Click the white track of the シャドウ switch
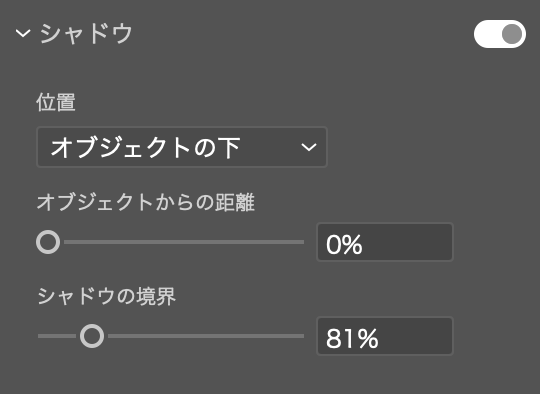 (x=487, y=34)
